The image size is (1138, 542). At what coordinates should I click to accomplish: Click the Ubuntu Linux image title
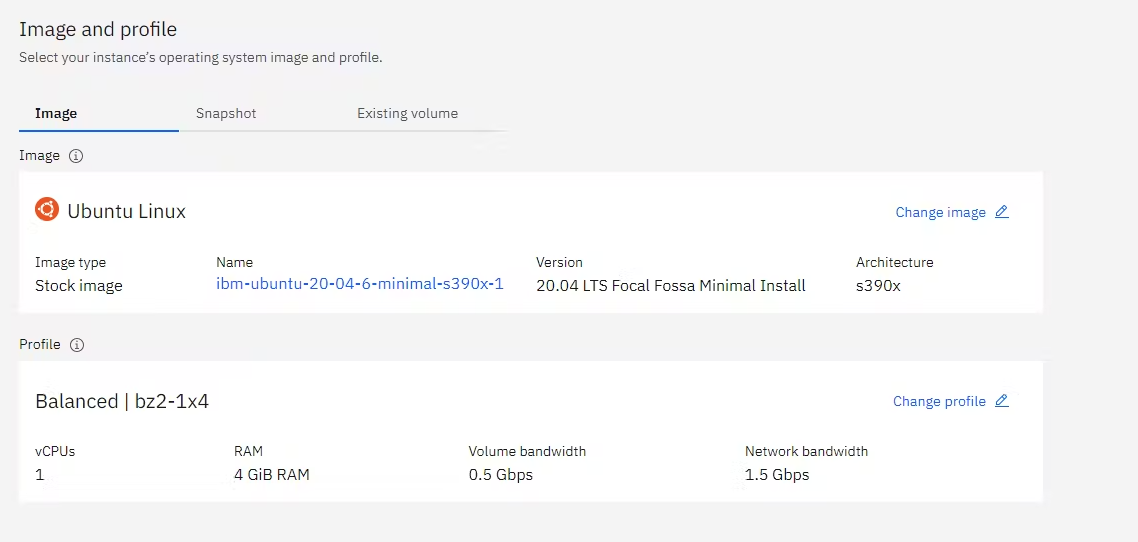126,211
